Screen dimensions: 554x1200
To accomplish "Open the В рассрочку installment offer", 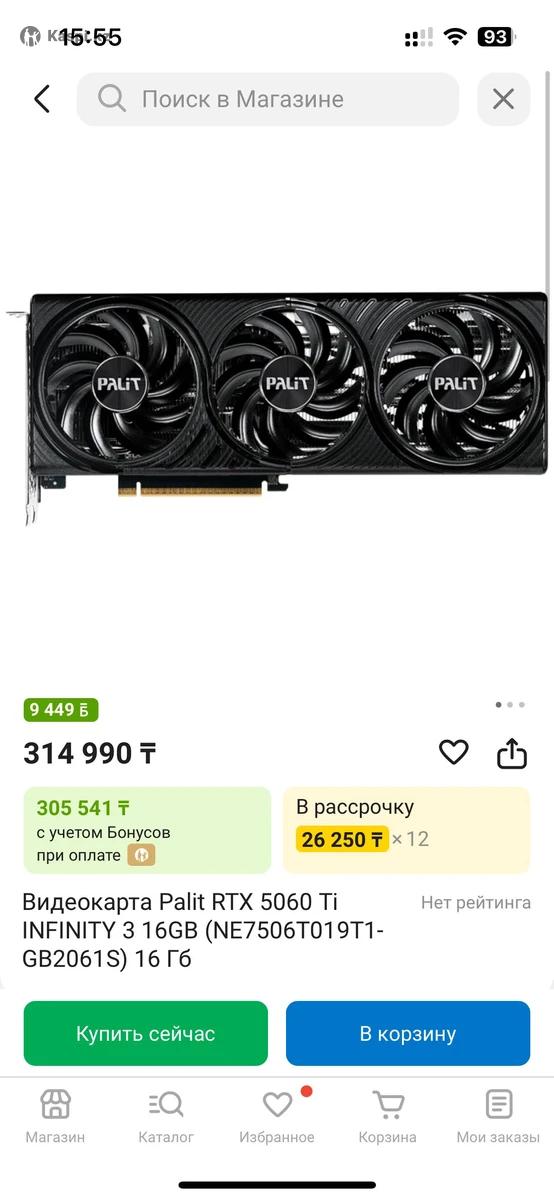I will point(406,830).
